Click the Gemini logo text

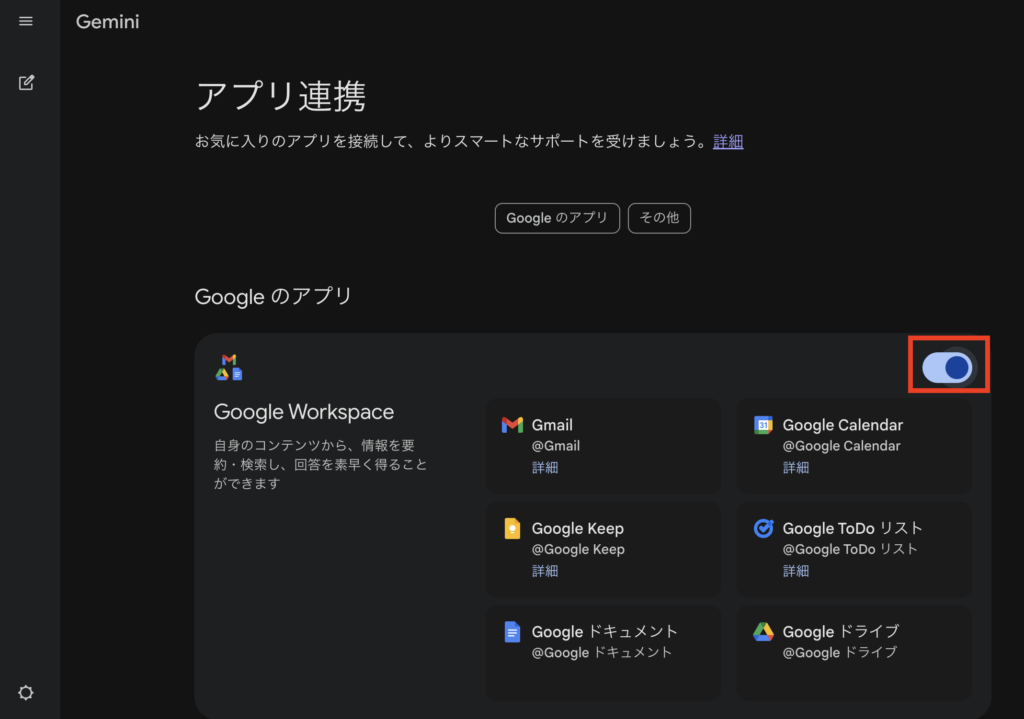(108, 21)
